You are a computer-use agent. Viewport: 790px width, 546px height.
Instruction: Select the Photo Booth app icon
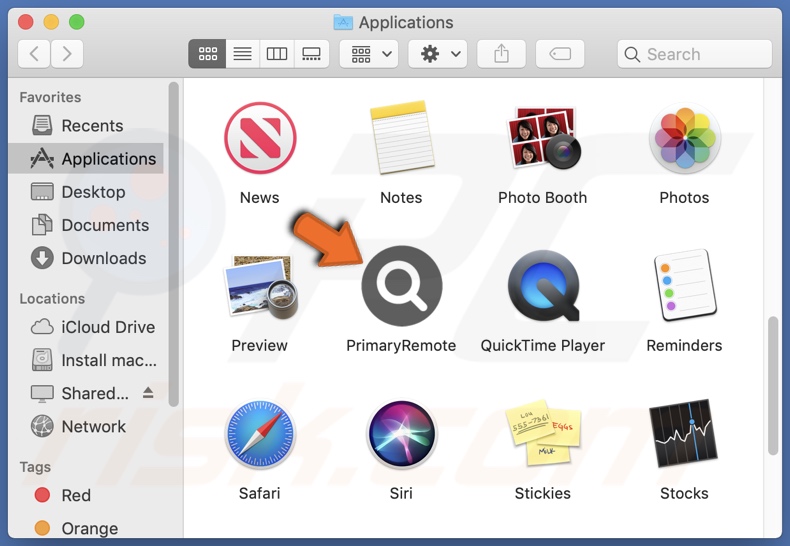[x=543, y=138]
